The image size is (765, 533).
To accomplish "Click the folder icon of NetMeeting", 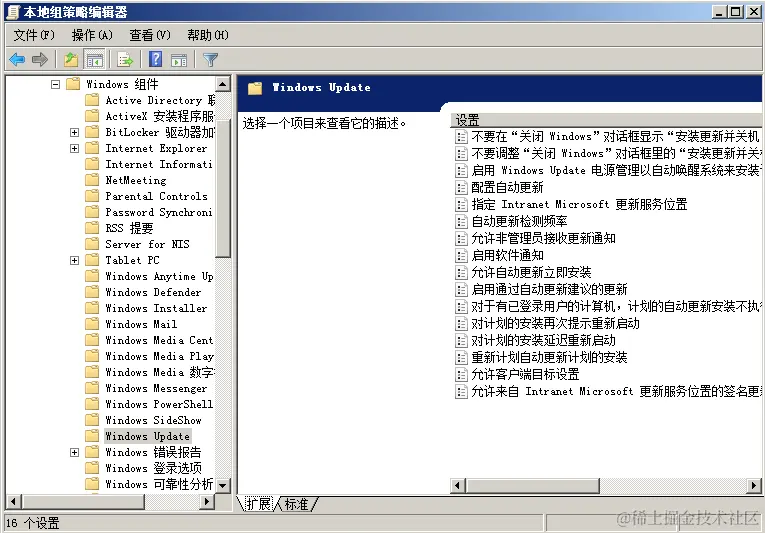I will tap(92, 180).
